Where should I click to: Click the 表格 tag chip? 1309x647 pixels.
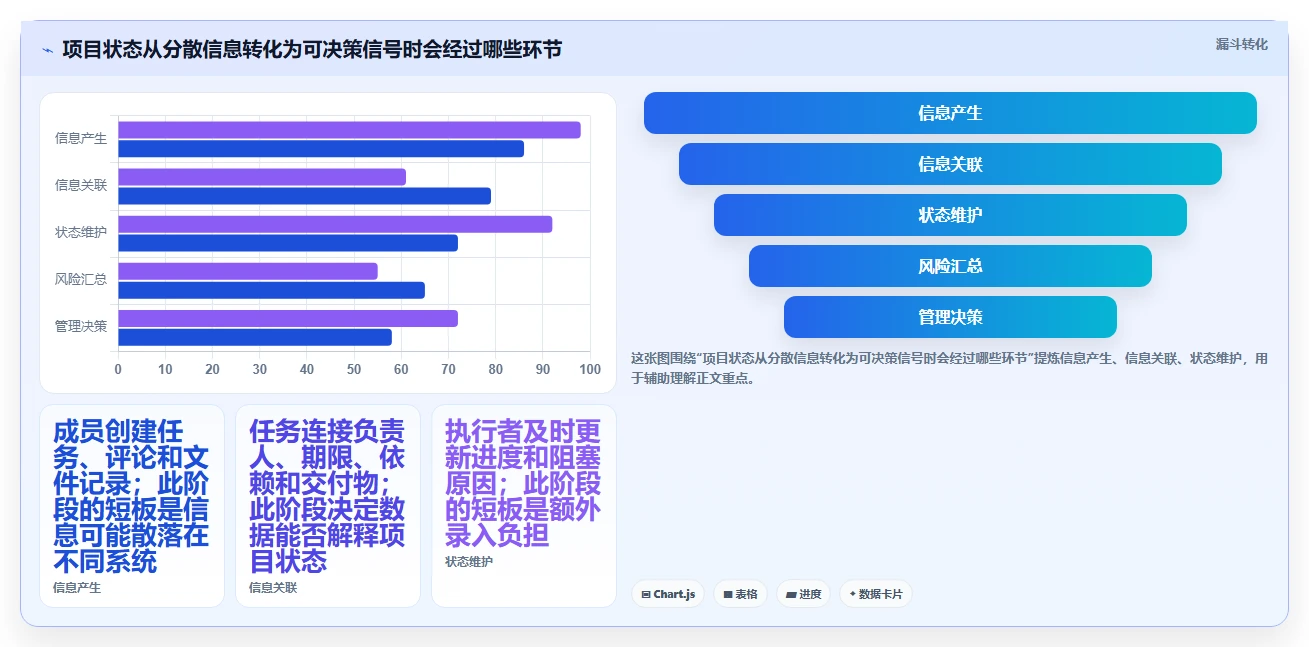(x=740, y=594)
